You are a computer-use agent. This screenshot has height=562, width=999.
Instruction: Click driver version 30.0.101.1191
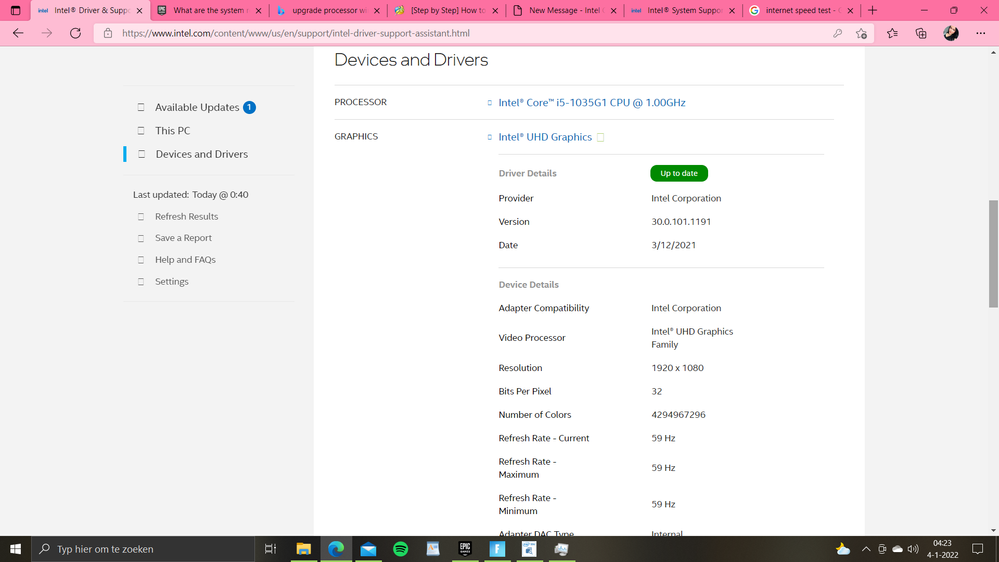[680, 222]
